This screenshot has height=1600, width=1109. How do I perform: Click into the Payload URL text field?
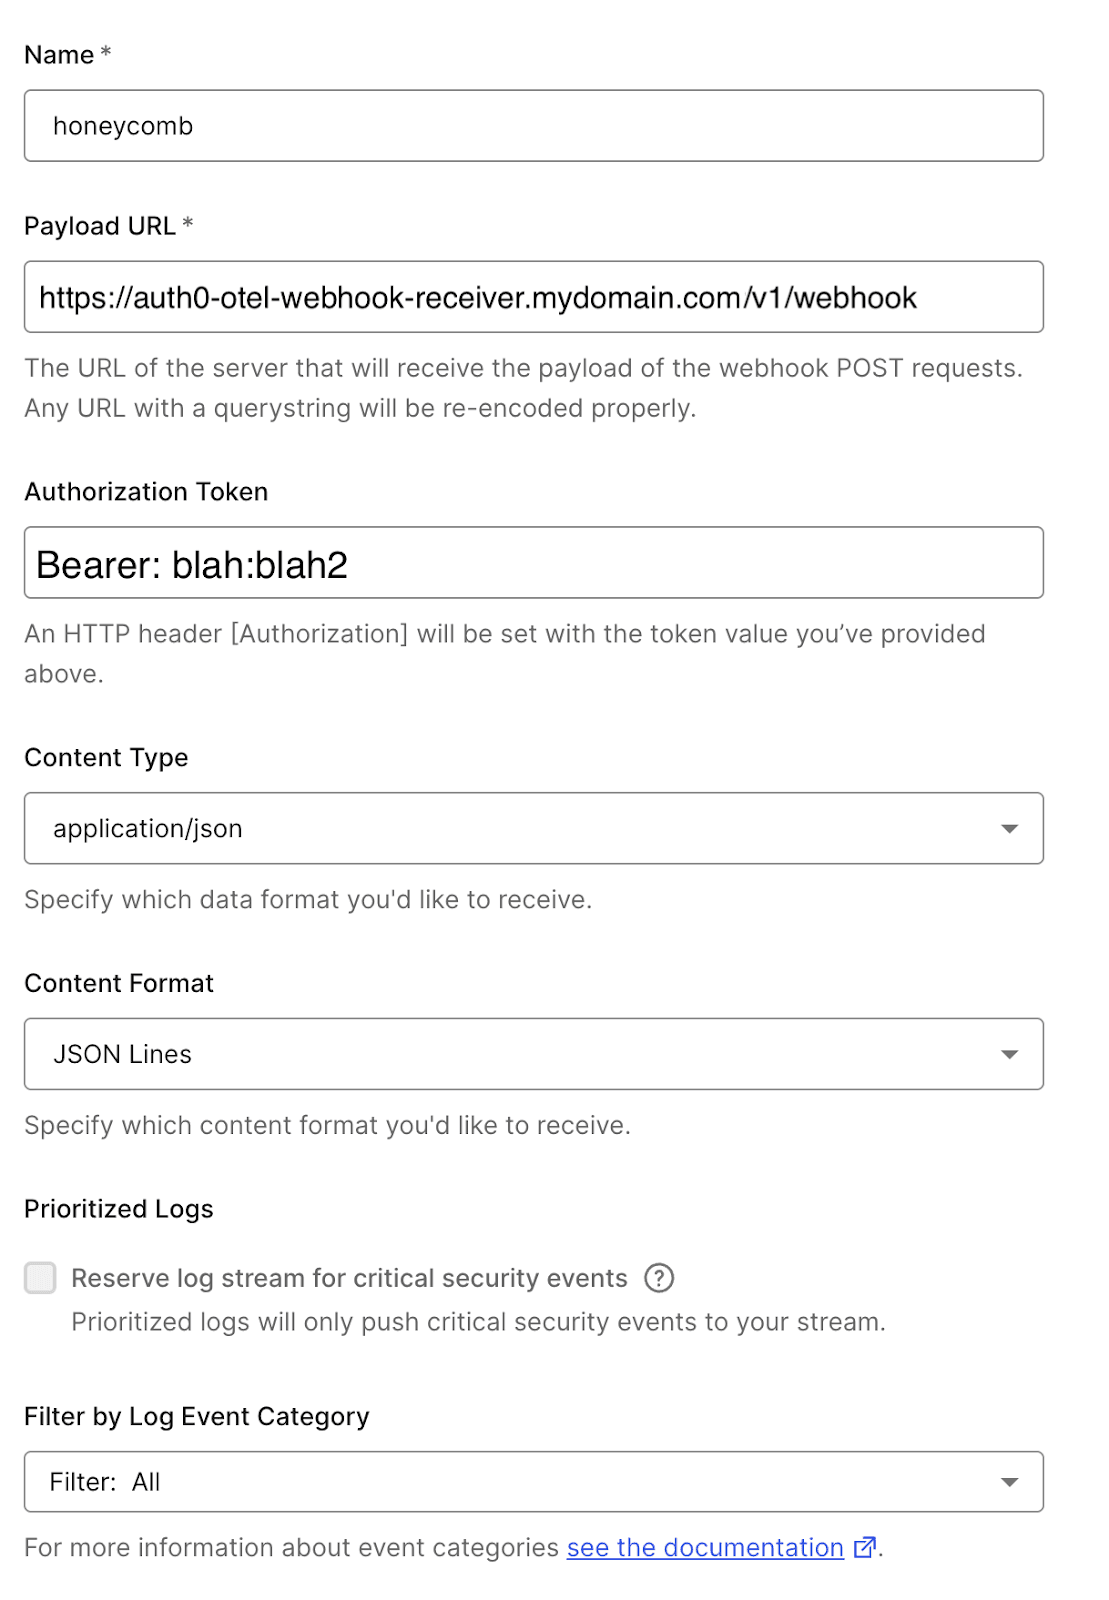533,297
